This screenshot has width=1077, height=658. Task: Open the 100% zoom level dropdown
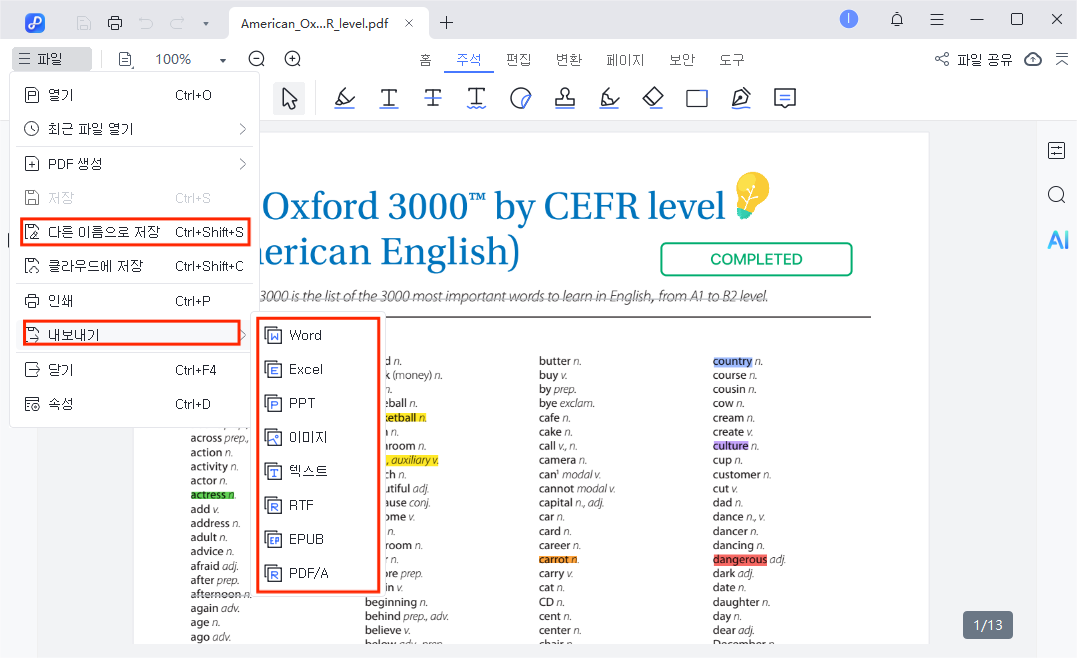coord(222,60)
